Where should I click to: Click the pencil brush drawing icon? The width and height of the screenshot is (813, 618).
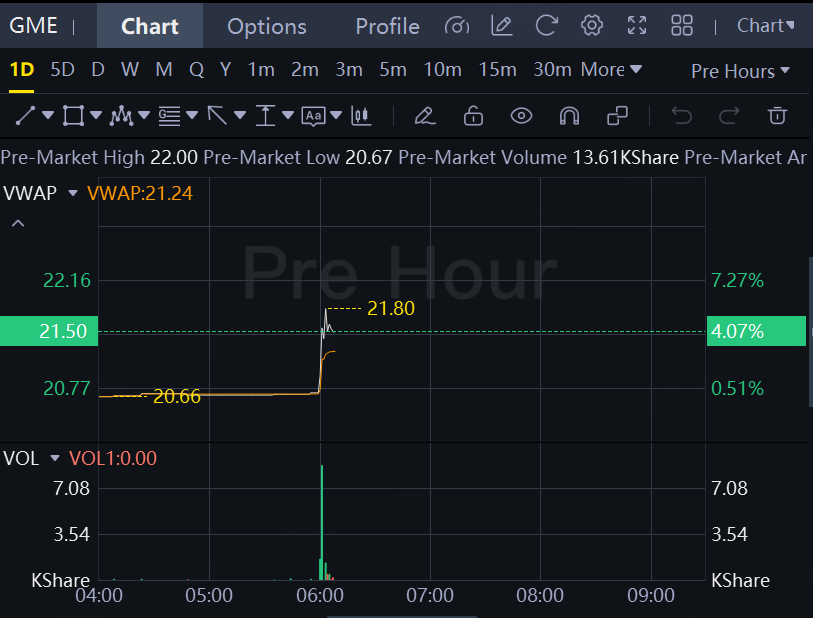tap(425, 116)
